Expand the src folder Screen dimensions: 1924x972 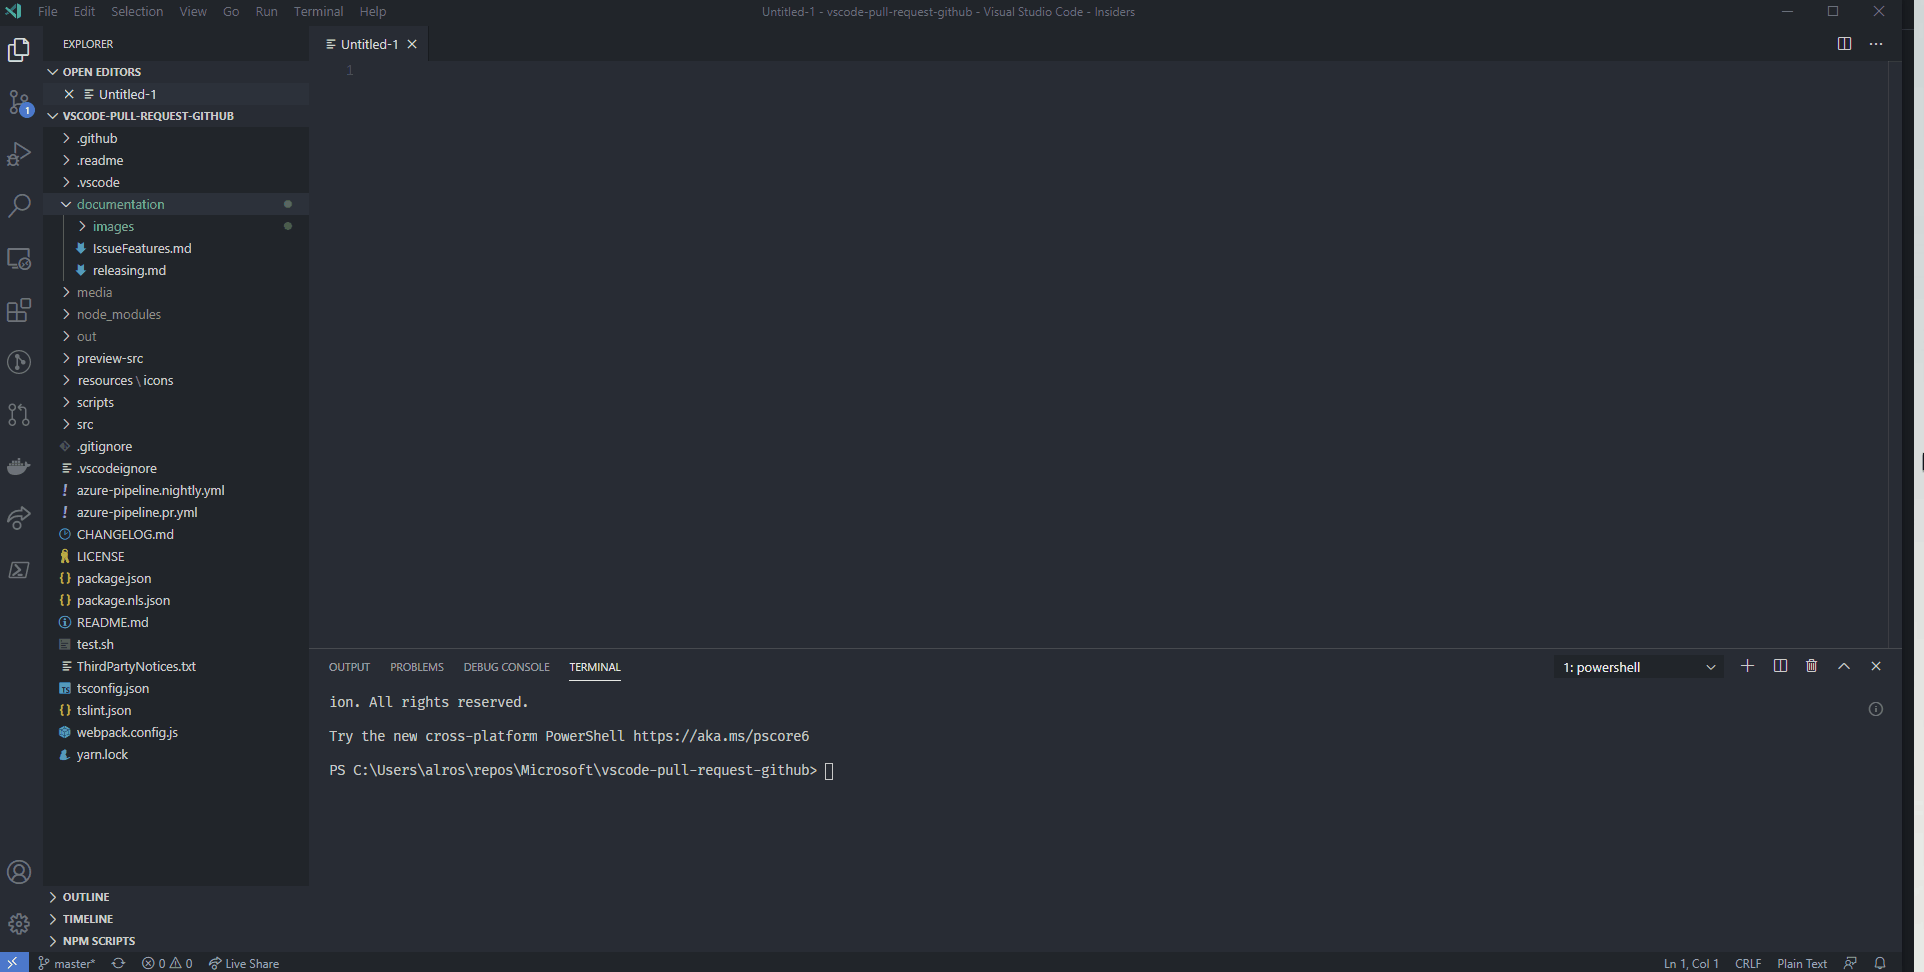(87, 424)
